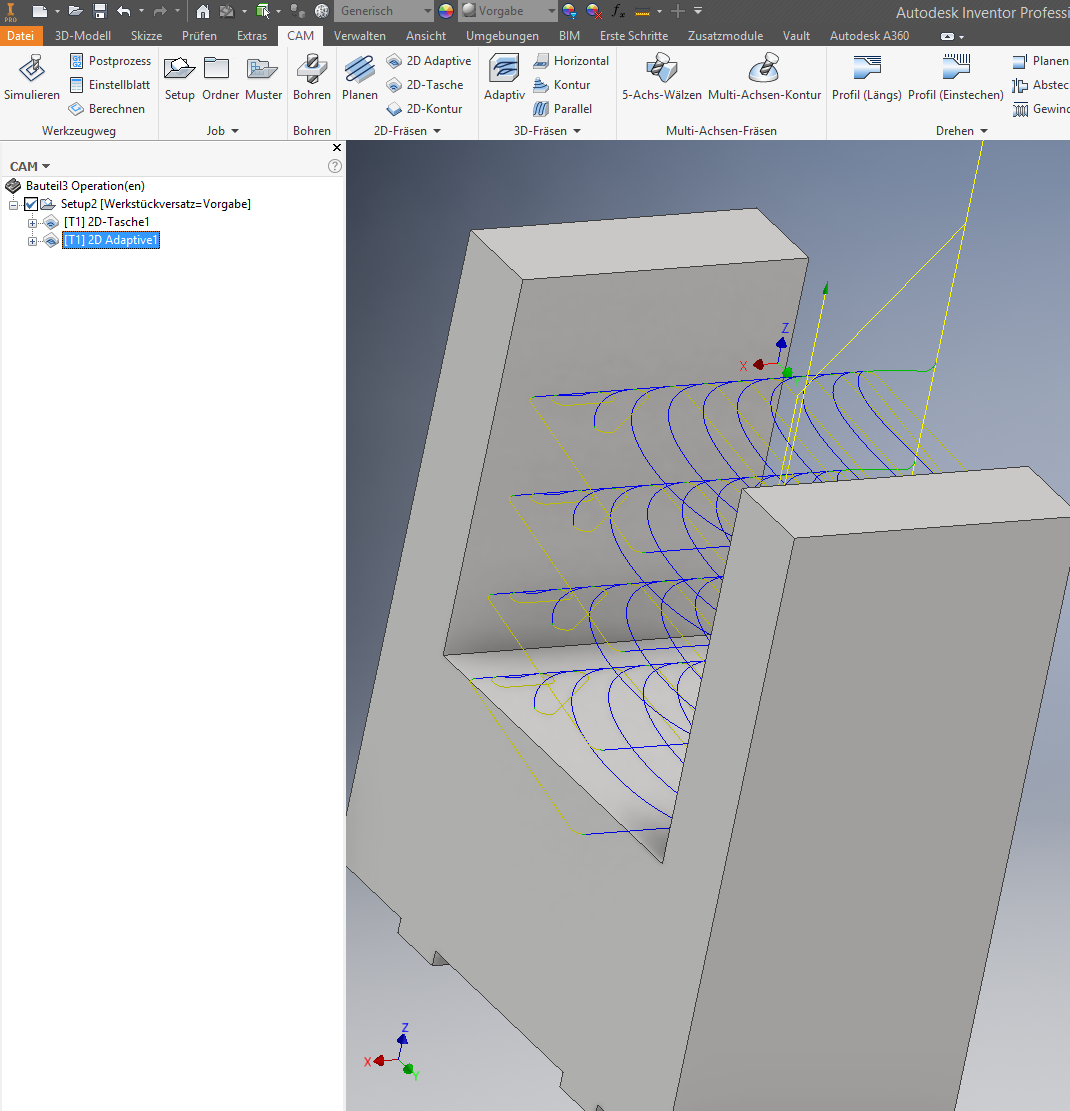This screenshot has height=1111, width=1070.
Task: Open the Verwalten ribbon tab
Action: tap(360, 35)
